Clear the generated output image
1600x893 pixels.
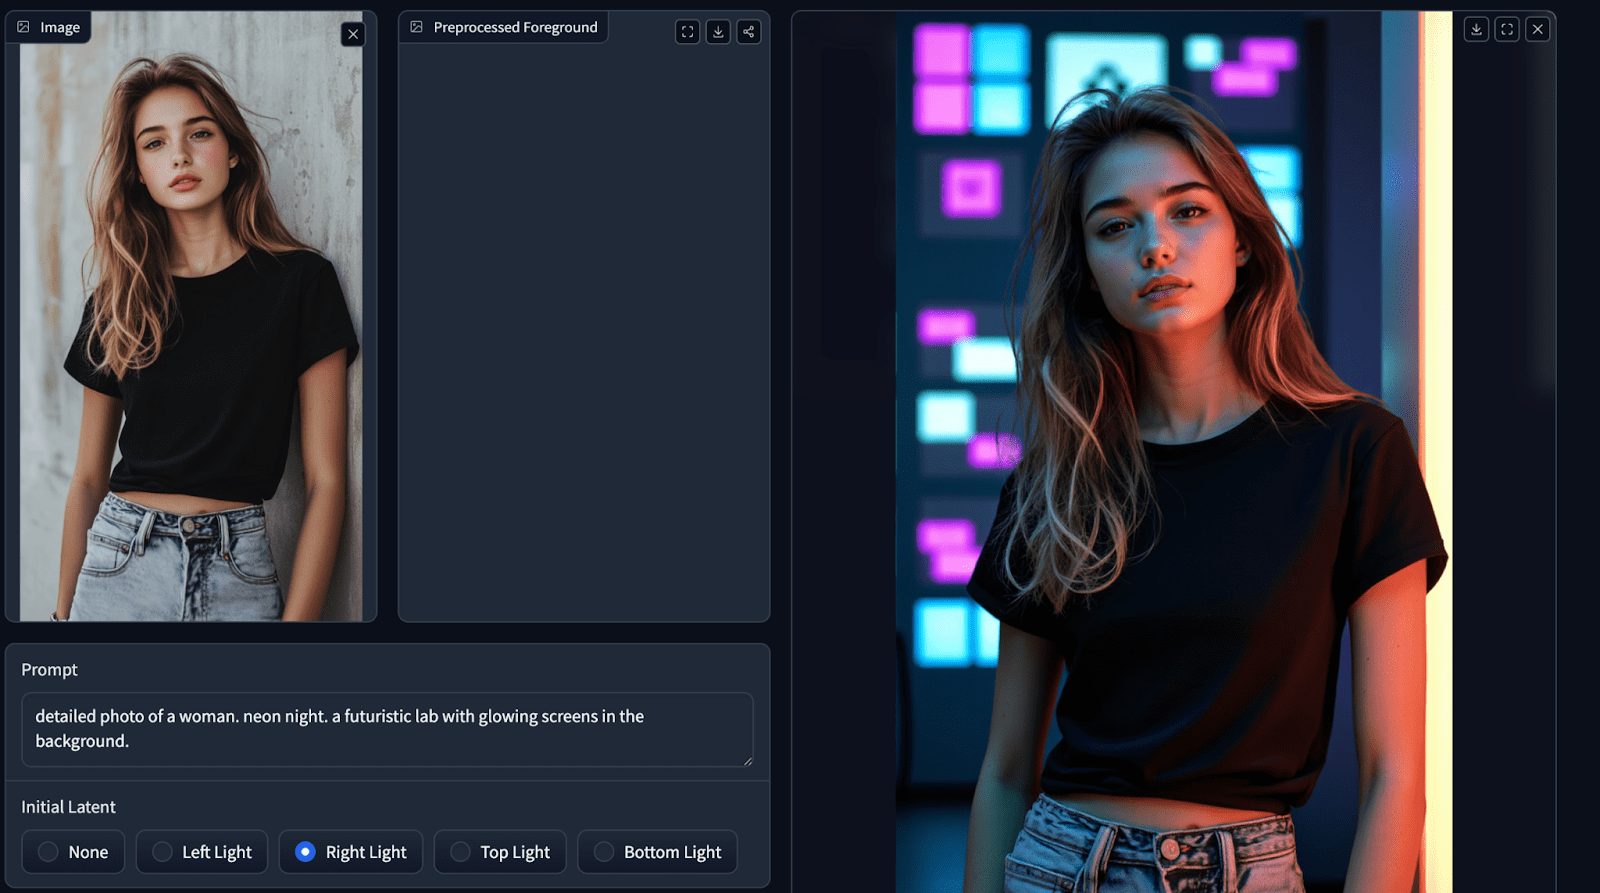pos(1538,29)
